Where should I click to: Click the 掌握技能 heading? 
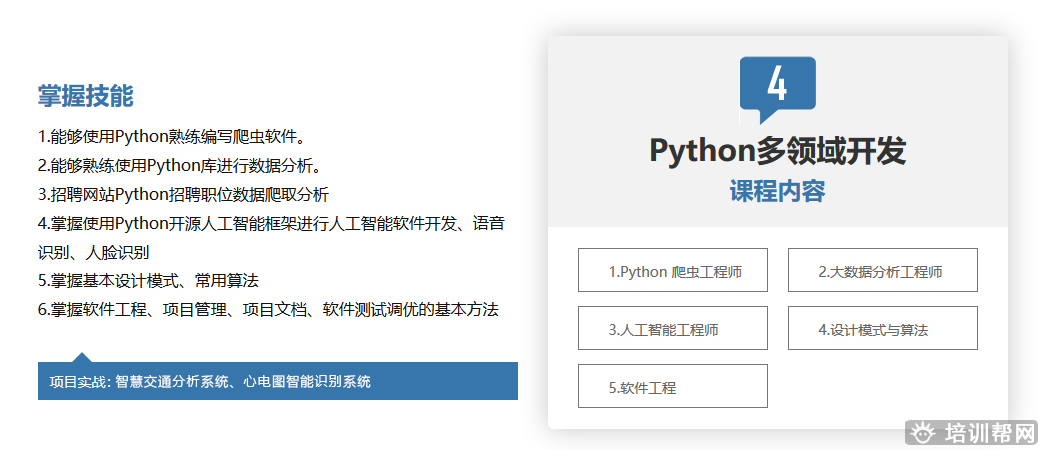point(86,96)
